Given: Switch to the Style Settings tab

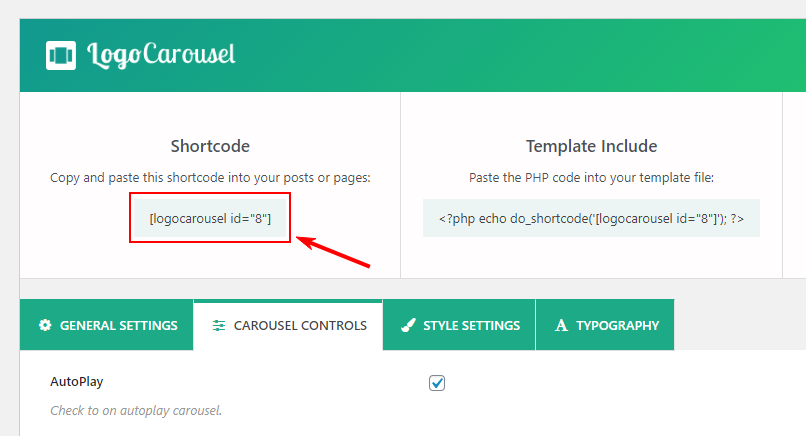Looking at the screenshot, I should click(459, 325).
